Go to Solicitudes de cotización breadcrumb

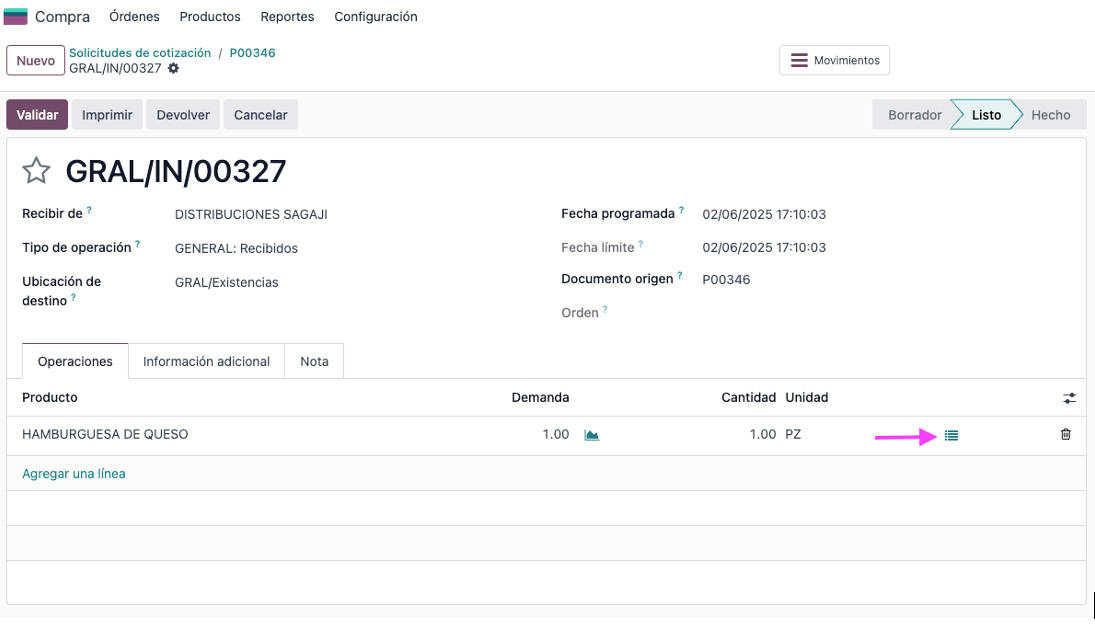(140, 52)
